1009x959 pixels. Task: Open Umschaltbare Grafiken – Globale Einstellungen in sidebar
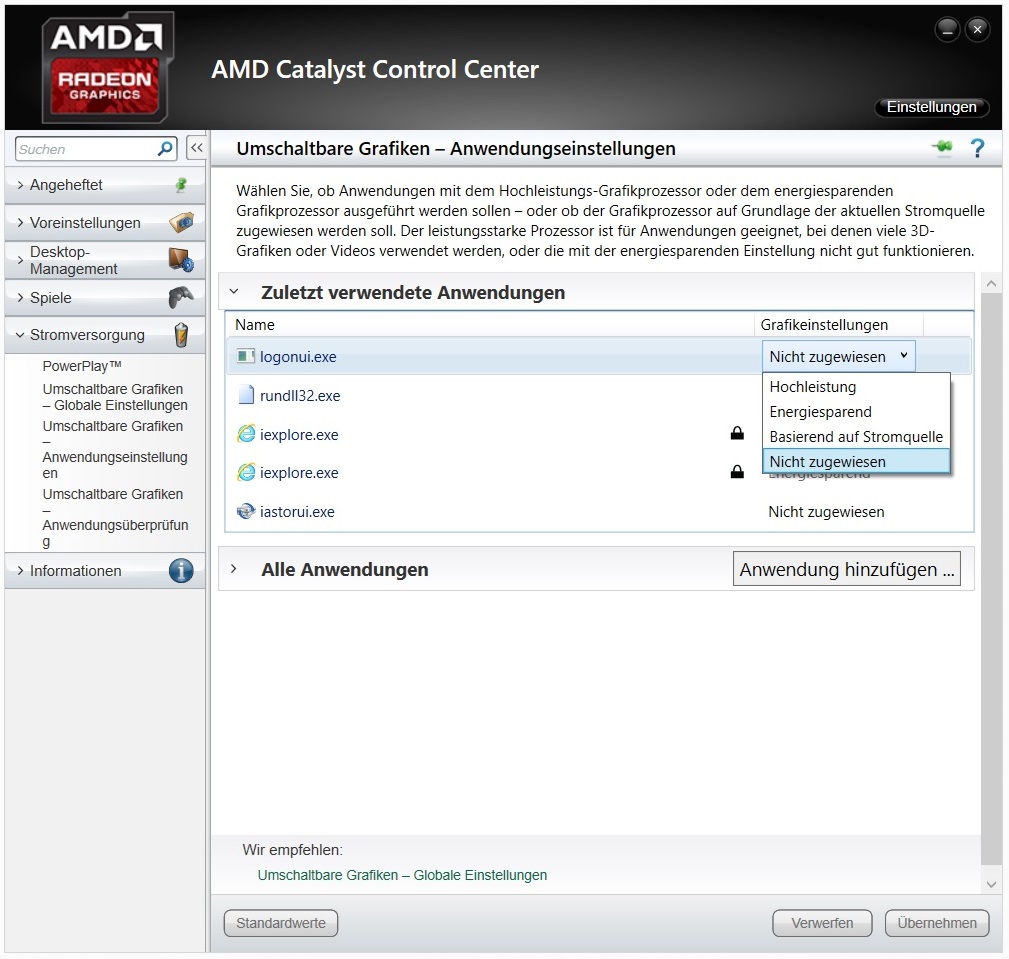115,397
